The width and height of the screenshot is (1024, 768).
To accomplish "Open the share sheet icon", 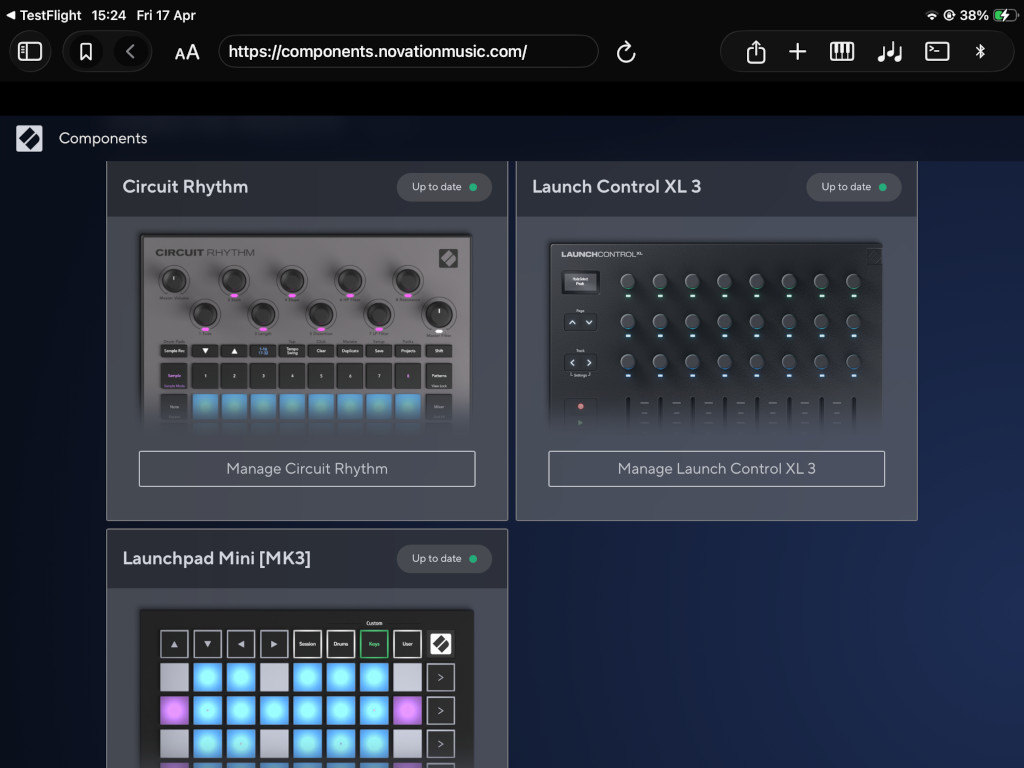I will (x=756, y=52).
